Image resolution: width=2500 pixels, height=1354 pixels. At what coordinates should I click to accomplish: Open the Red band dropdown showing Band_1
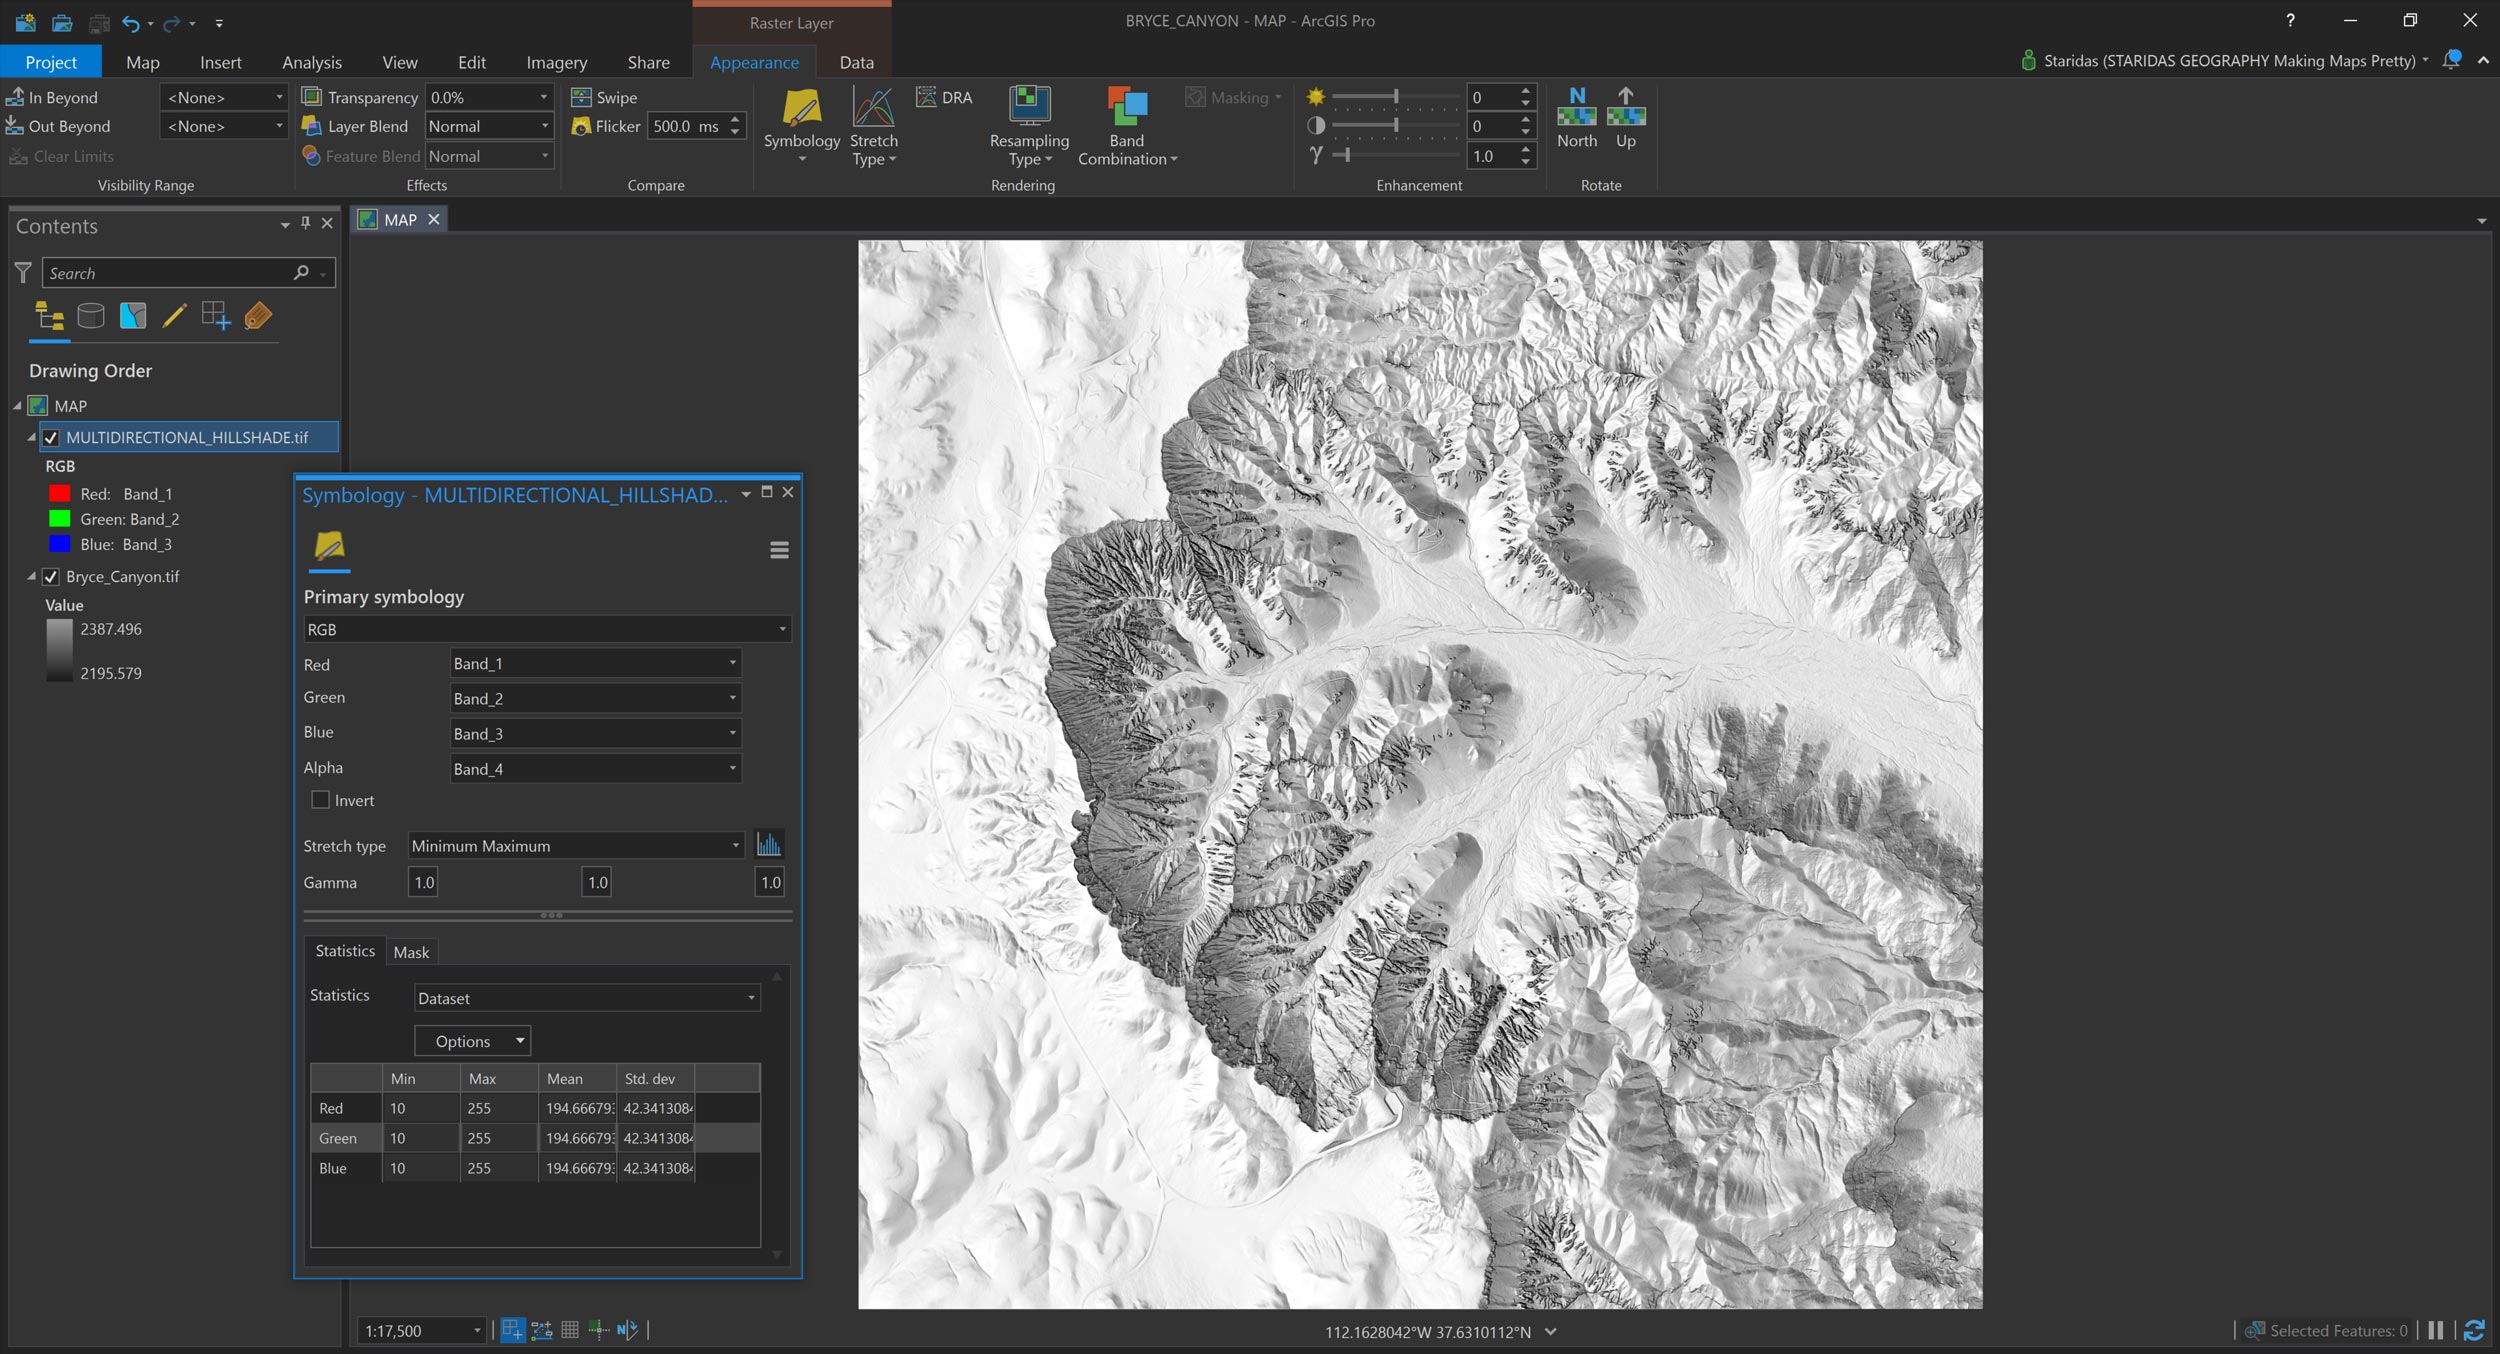click(595, 663)
